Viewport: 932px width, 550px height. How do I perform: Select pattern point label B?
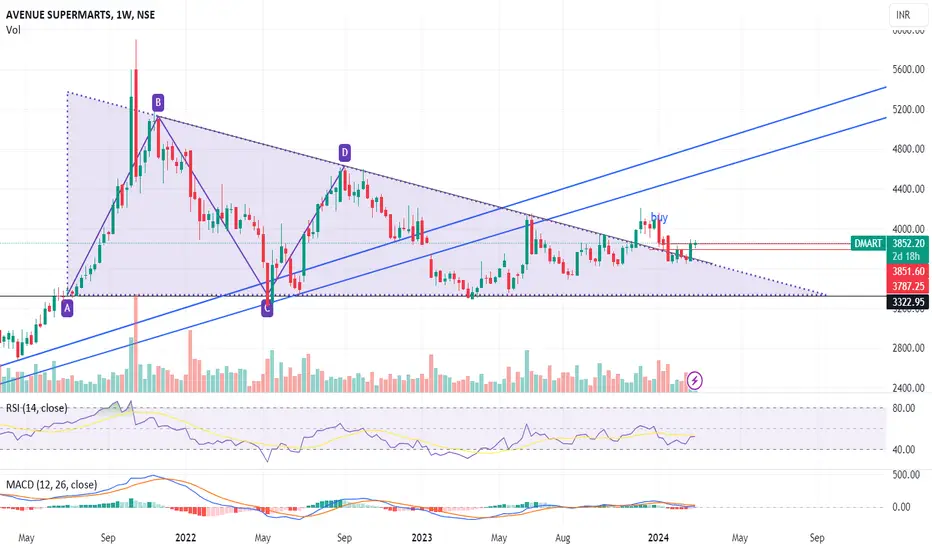point(158,102)
